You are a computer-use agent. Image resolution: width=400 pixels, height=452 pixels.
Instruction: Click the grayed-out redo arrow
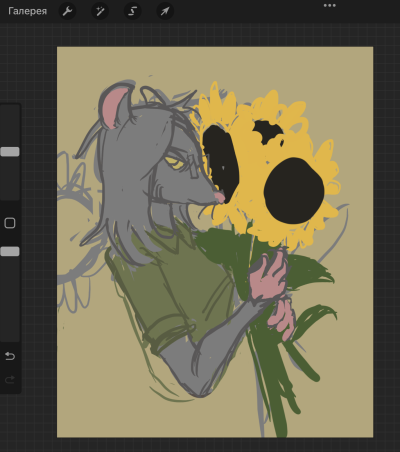click(x=10, y=379)
